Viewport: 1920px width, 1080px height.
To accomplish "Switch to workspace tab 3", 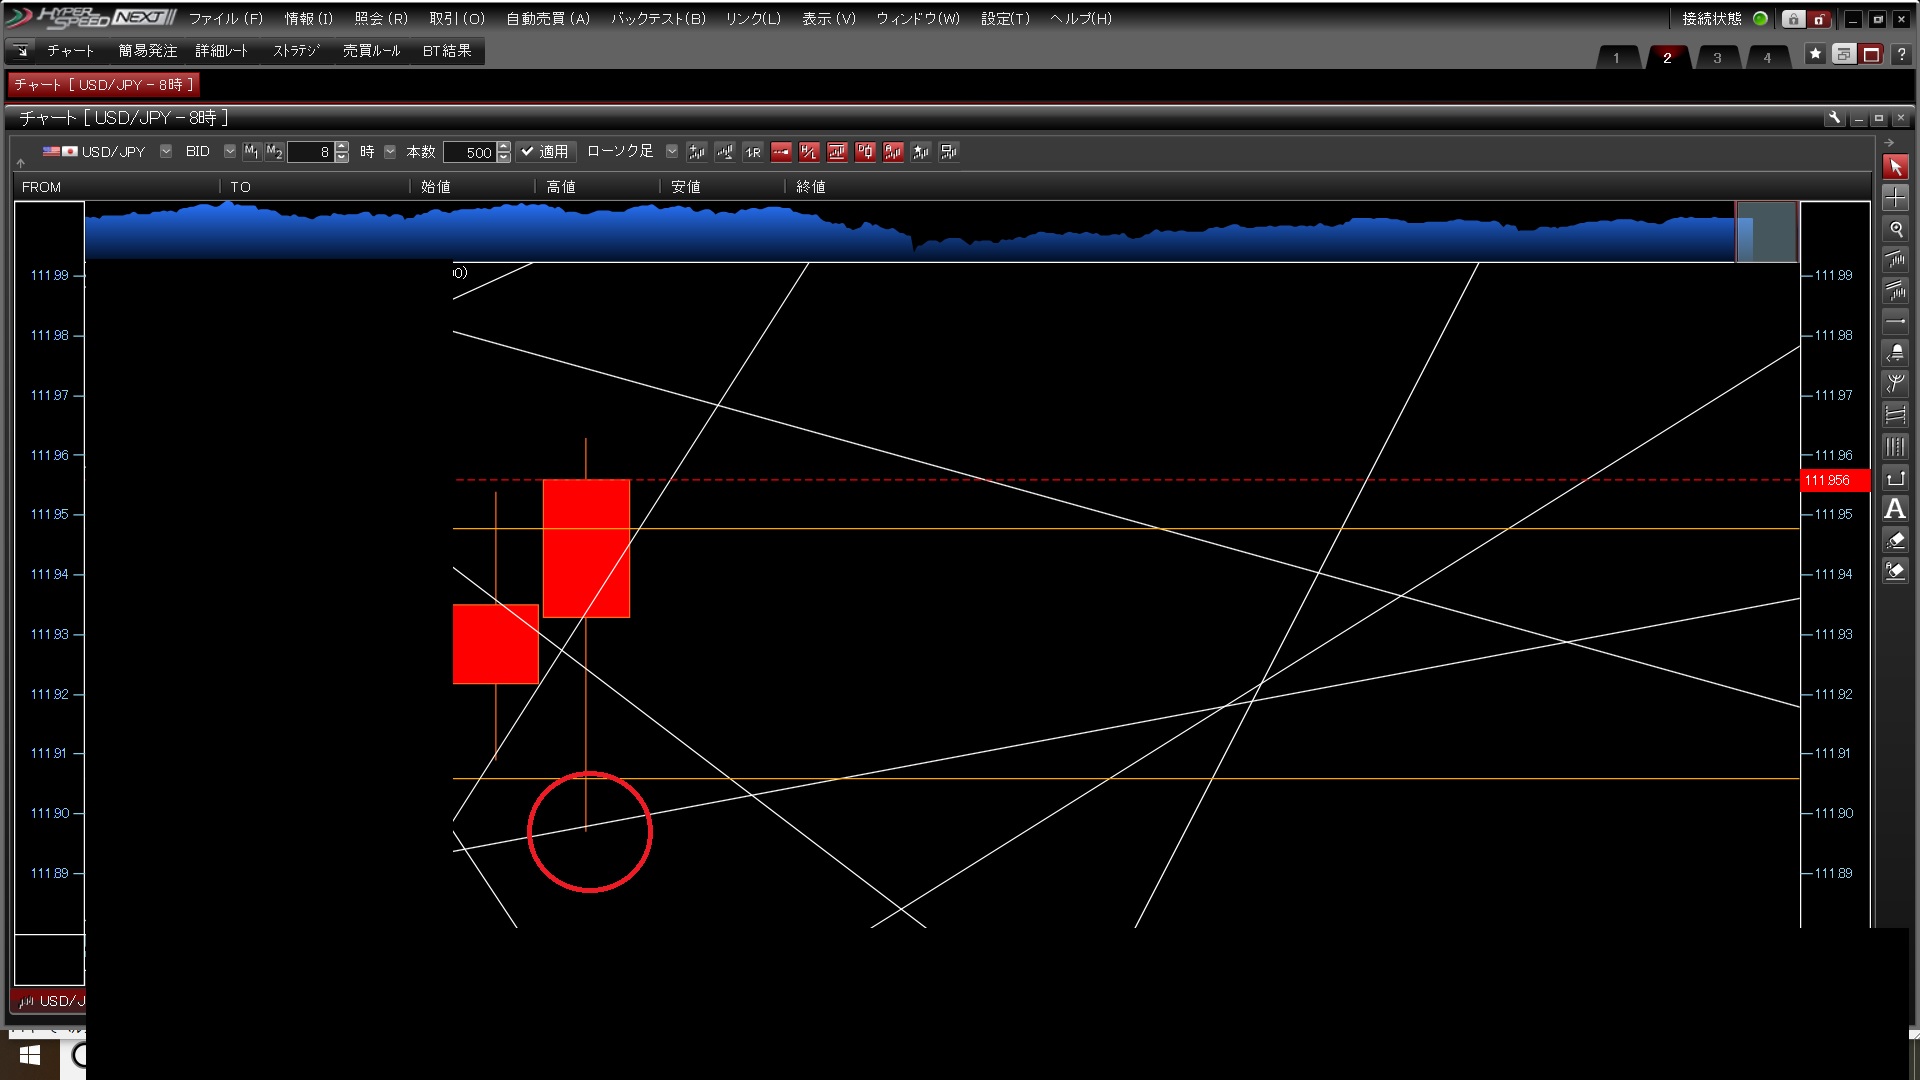I will (x=1717, y=57).
